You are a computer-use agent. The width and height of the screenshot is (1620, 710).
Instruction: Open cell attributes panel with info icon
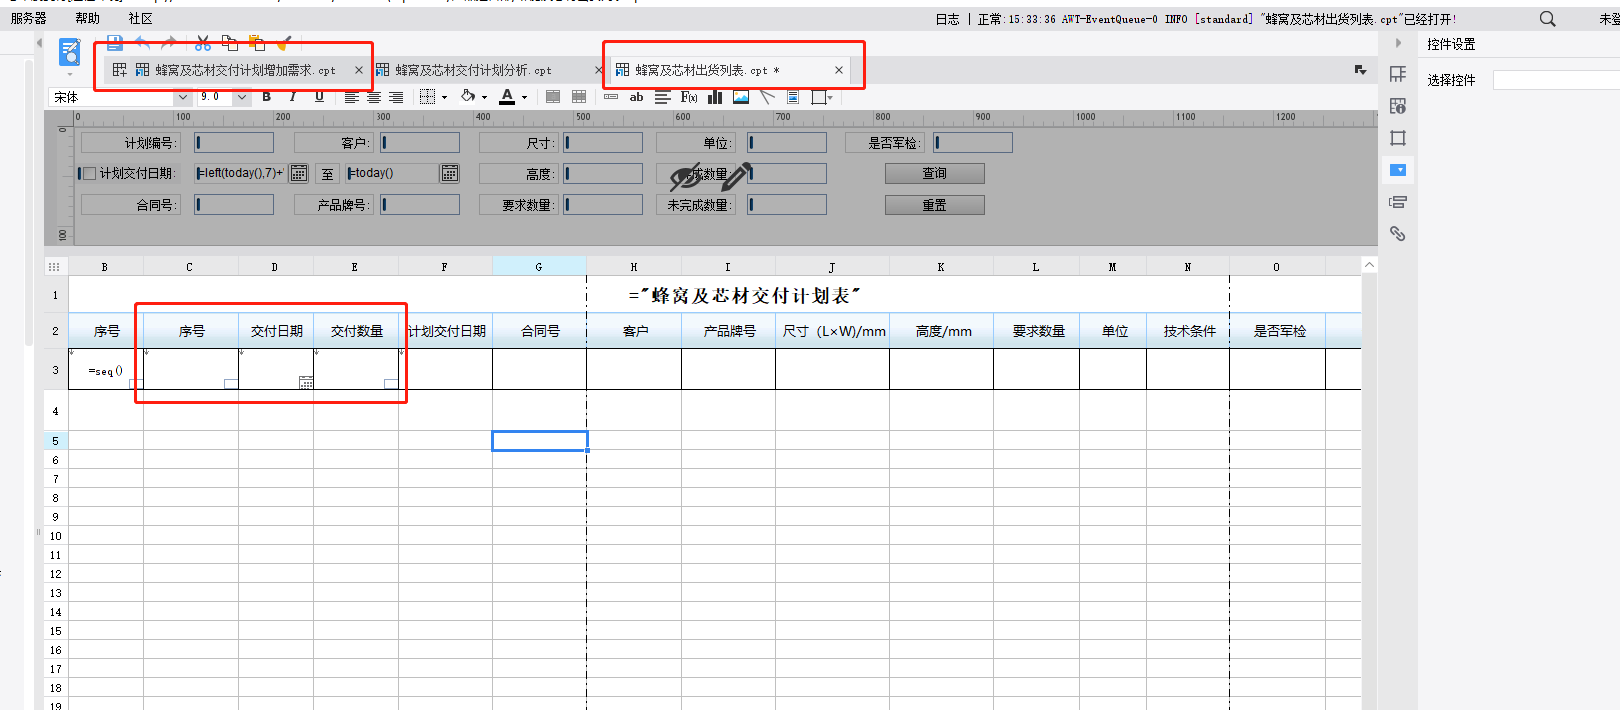(1398, 106)
